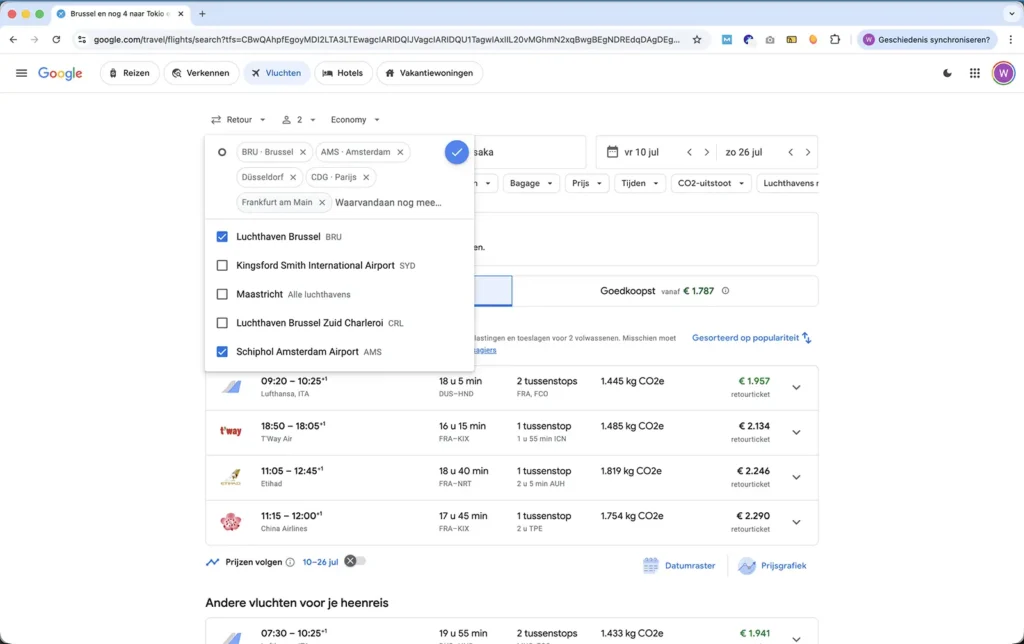Open the Economy class dropdown

coord(354,119)
